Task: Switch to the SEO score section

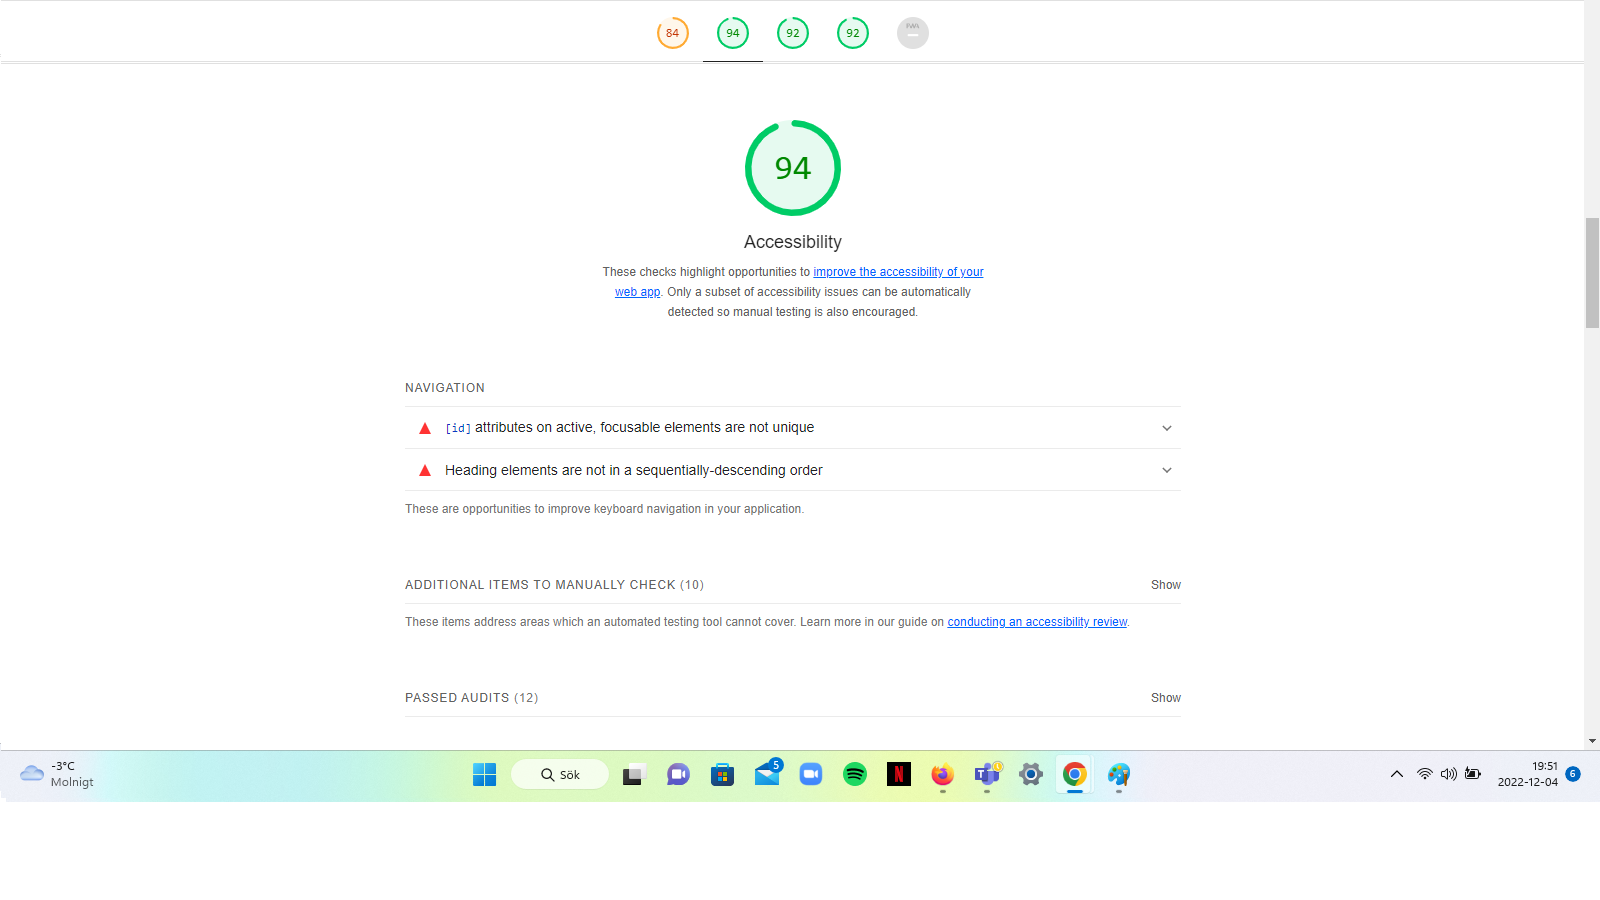Action: (852, 32)
